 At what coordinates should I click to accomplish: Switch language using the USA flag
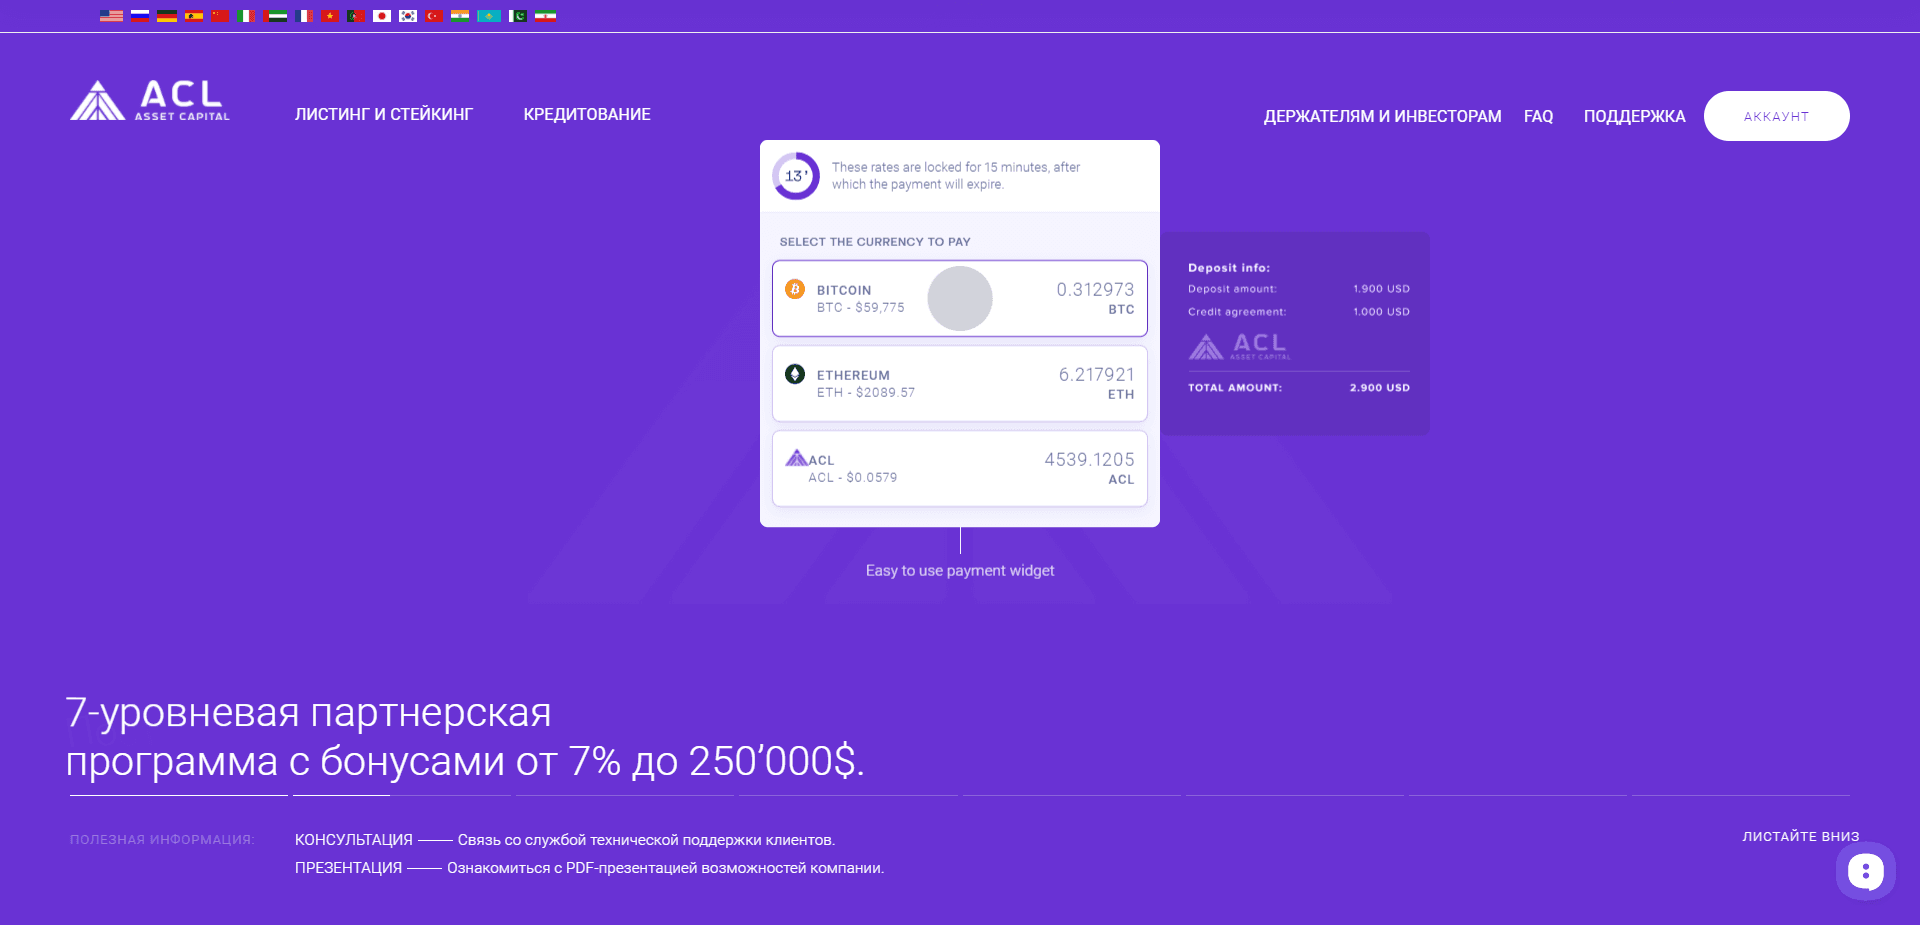pos(111,16)
